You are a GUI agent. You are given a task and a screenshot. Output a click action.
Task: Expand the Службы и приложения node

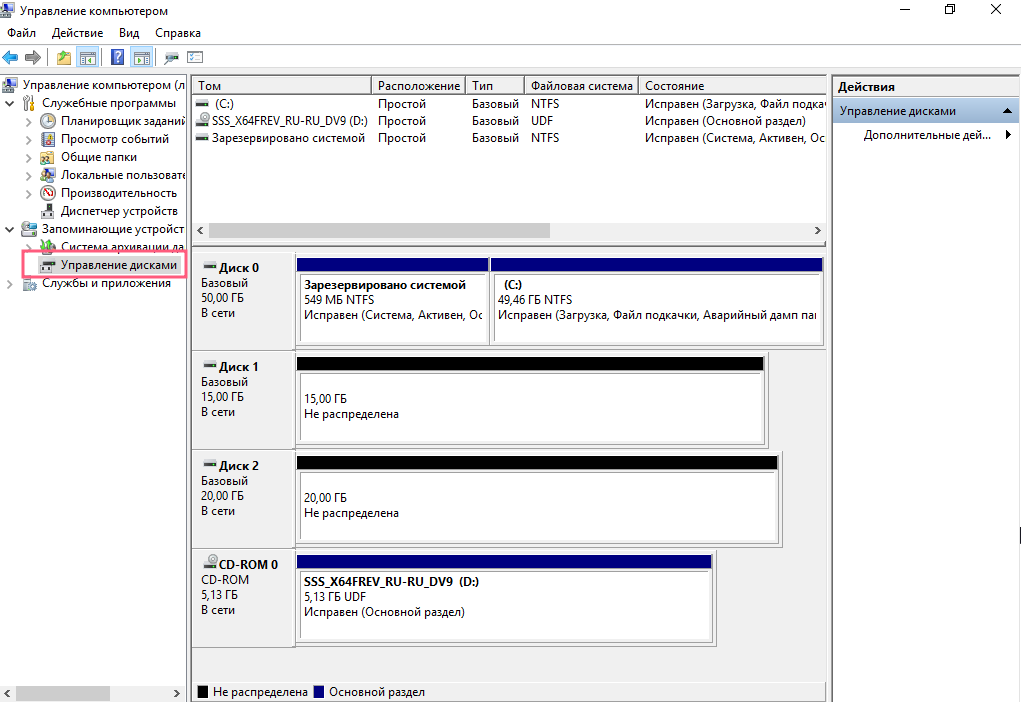(x=10, y=283)
